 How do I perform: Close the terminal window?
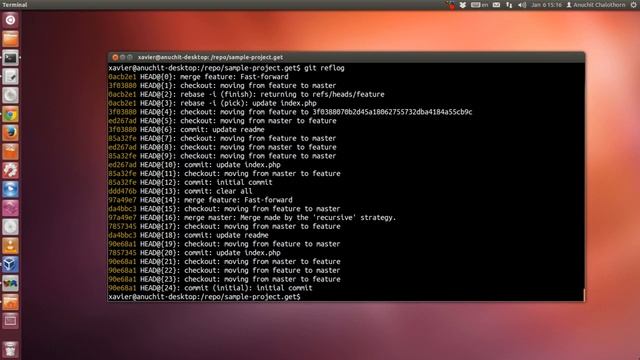[115, 58]
